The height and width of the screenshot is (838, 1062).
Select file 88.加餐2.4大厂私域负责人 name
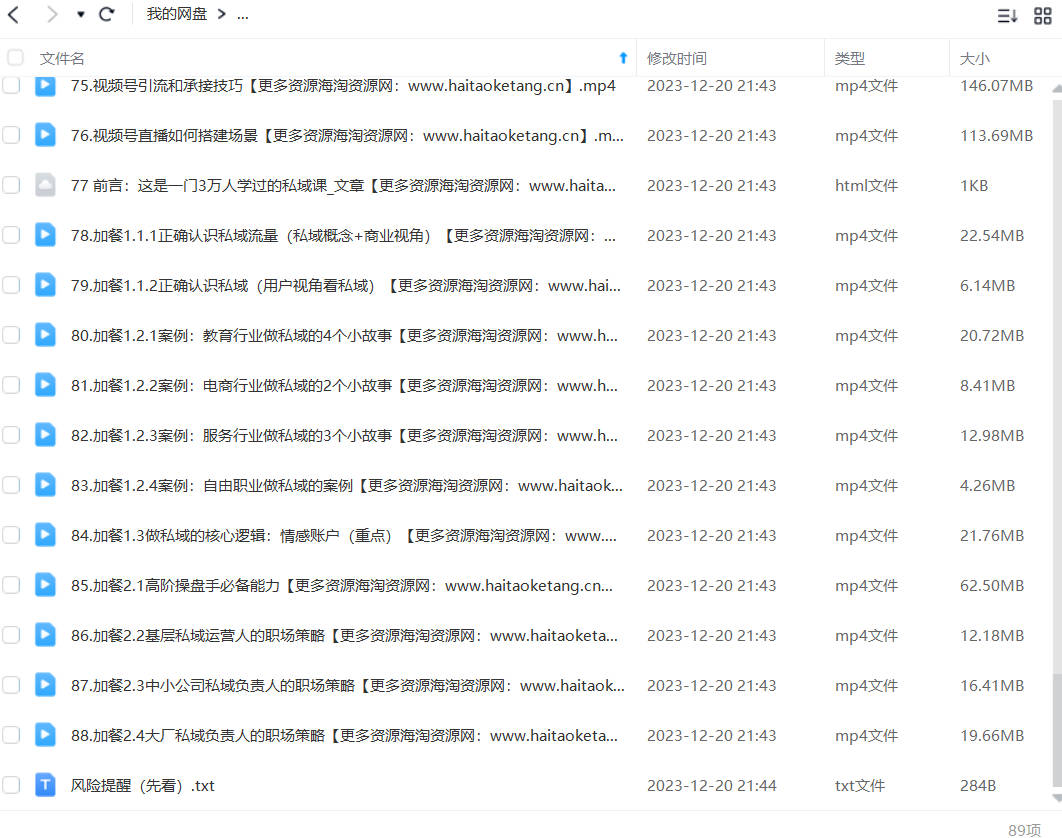[x=344, y=736]
